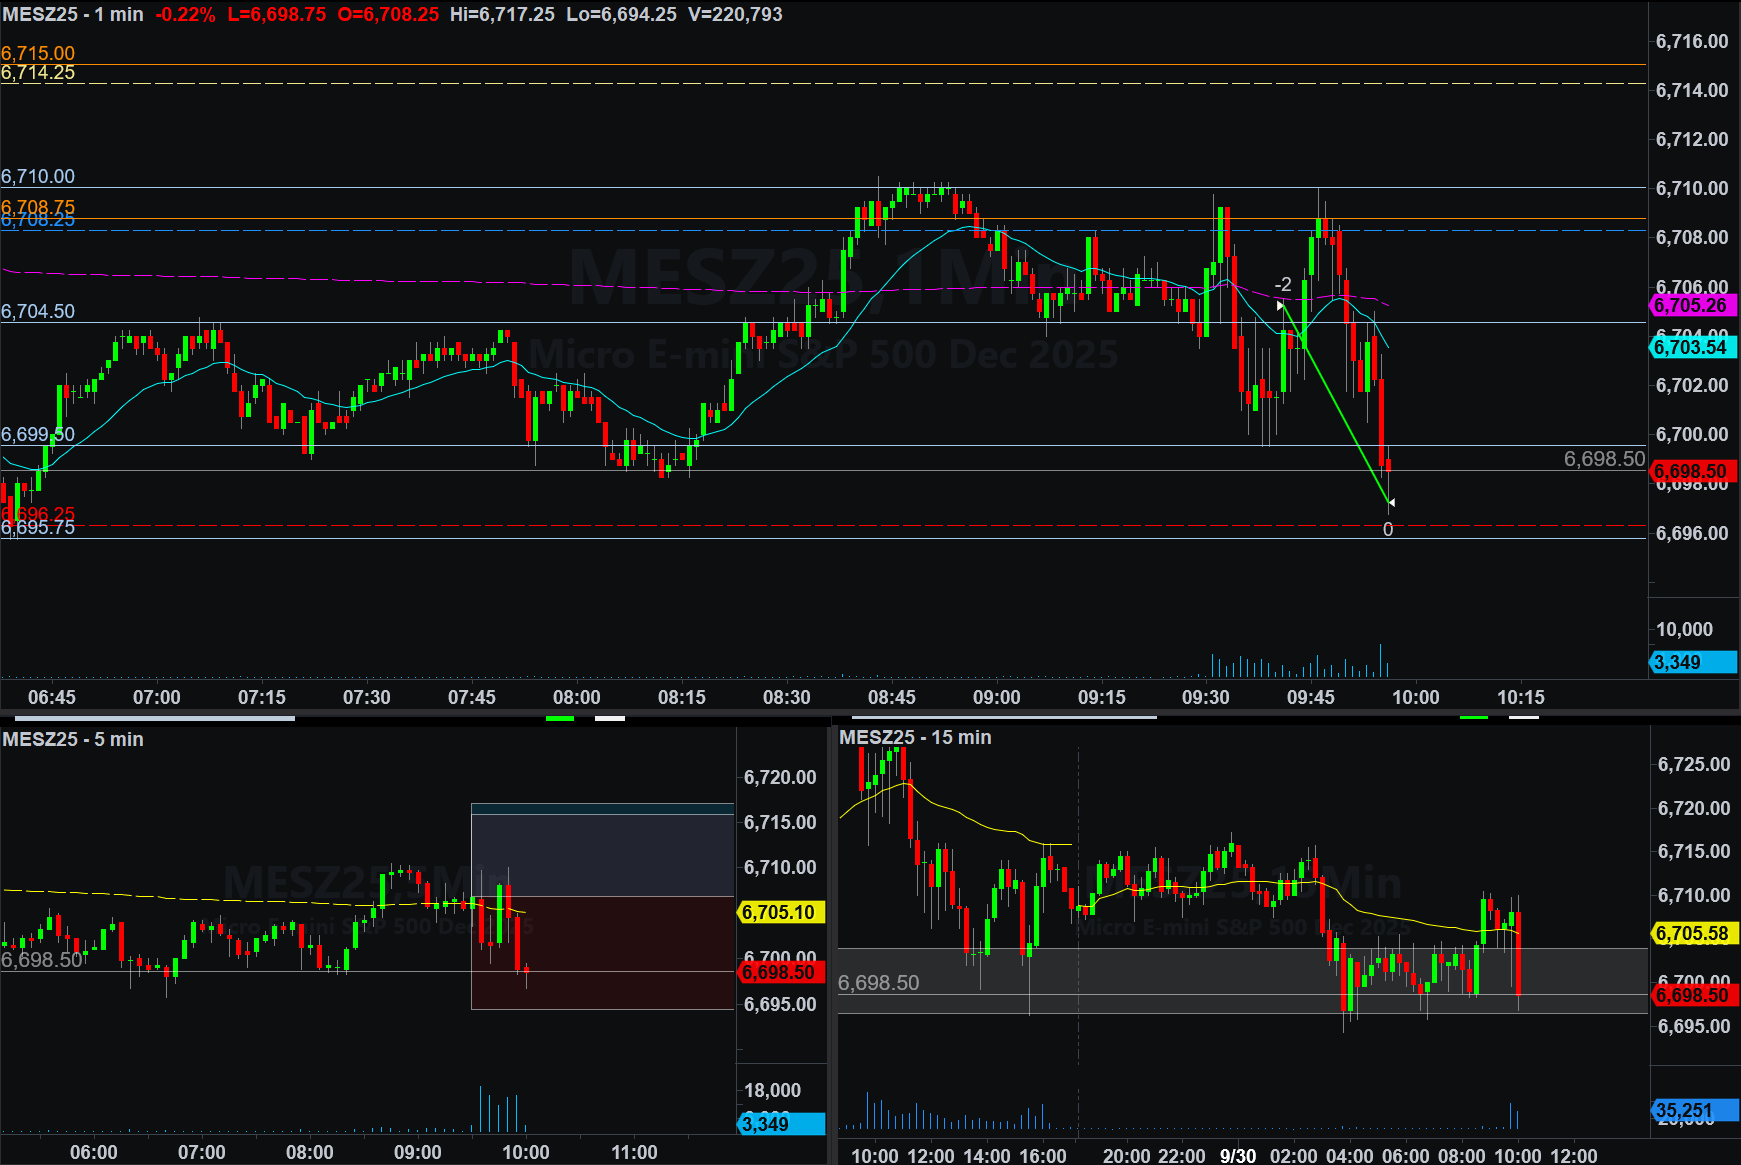Select the magenta 6,705.26 price tag
The width and height of the screenshot is (1741, 1165).
[1691, 306]
